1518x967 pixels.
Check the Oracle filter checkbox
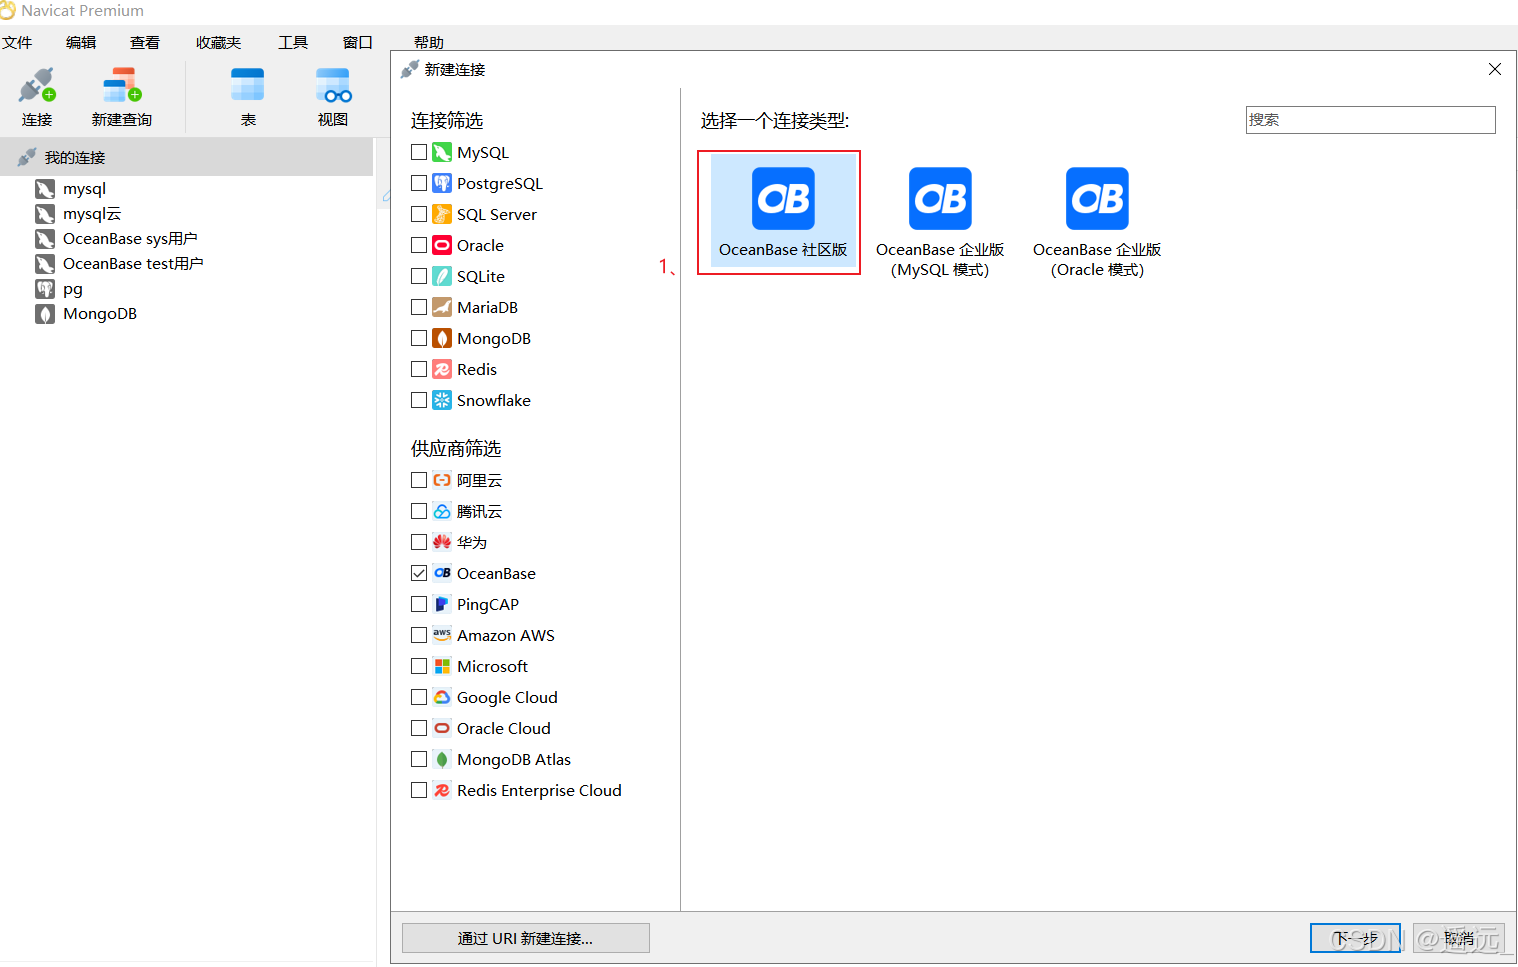coord(419,245)
